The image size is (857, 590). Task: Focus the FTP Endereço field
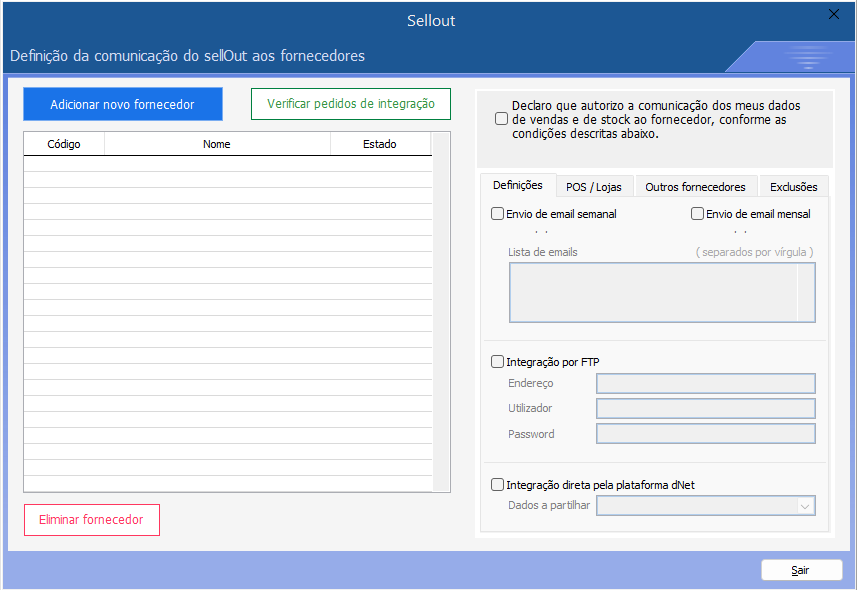(705, 384)
